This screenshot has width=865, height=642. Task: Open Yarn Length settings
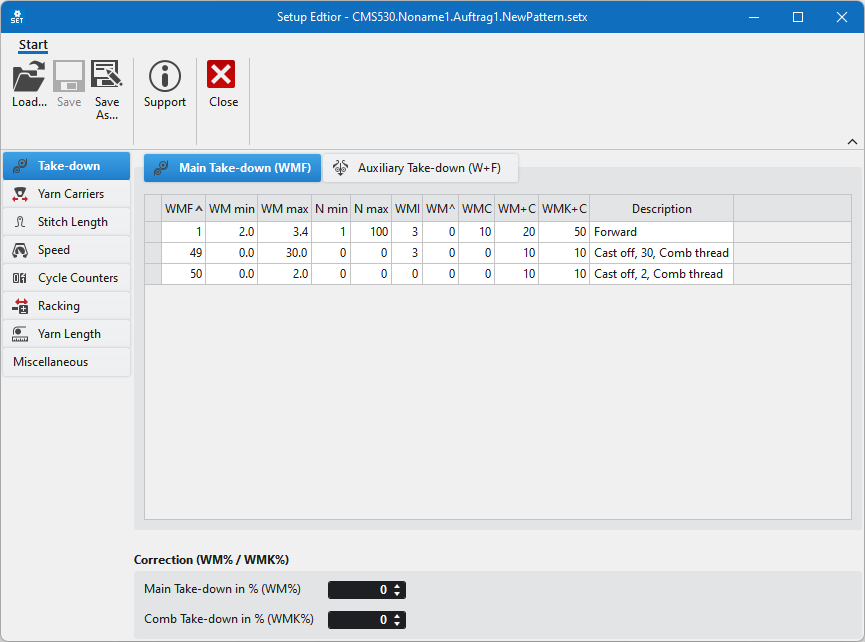67,334
